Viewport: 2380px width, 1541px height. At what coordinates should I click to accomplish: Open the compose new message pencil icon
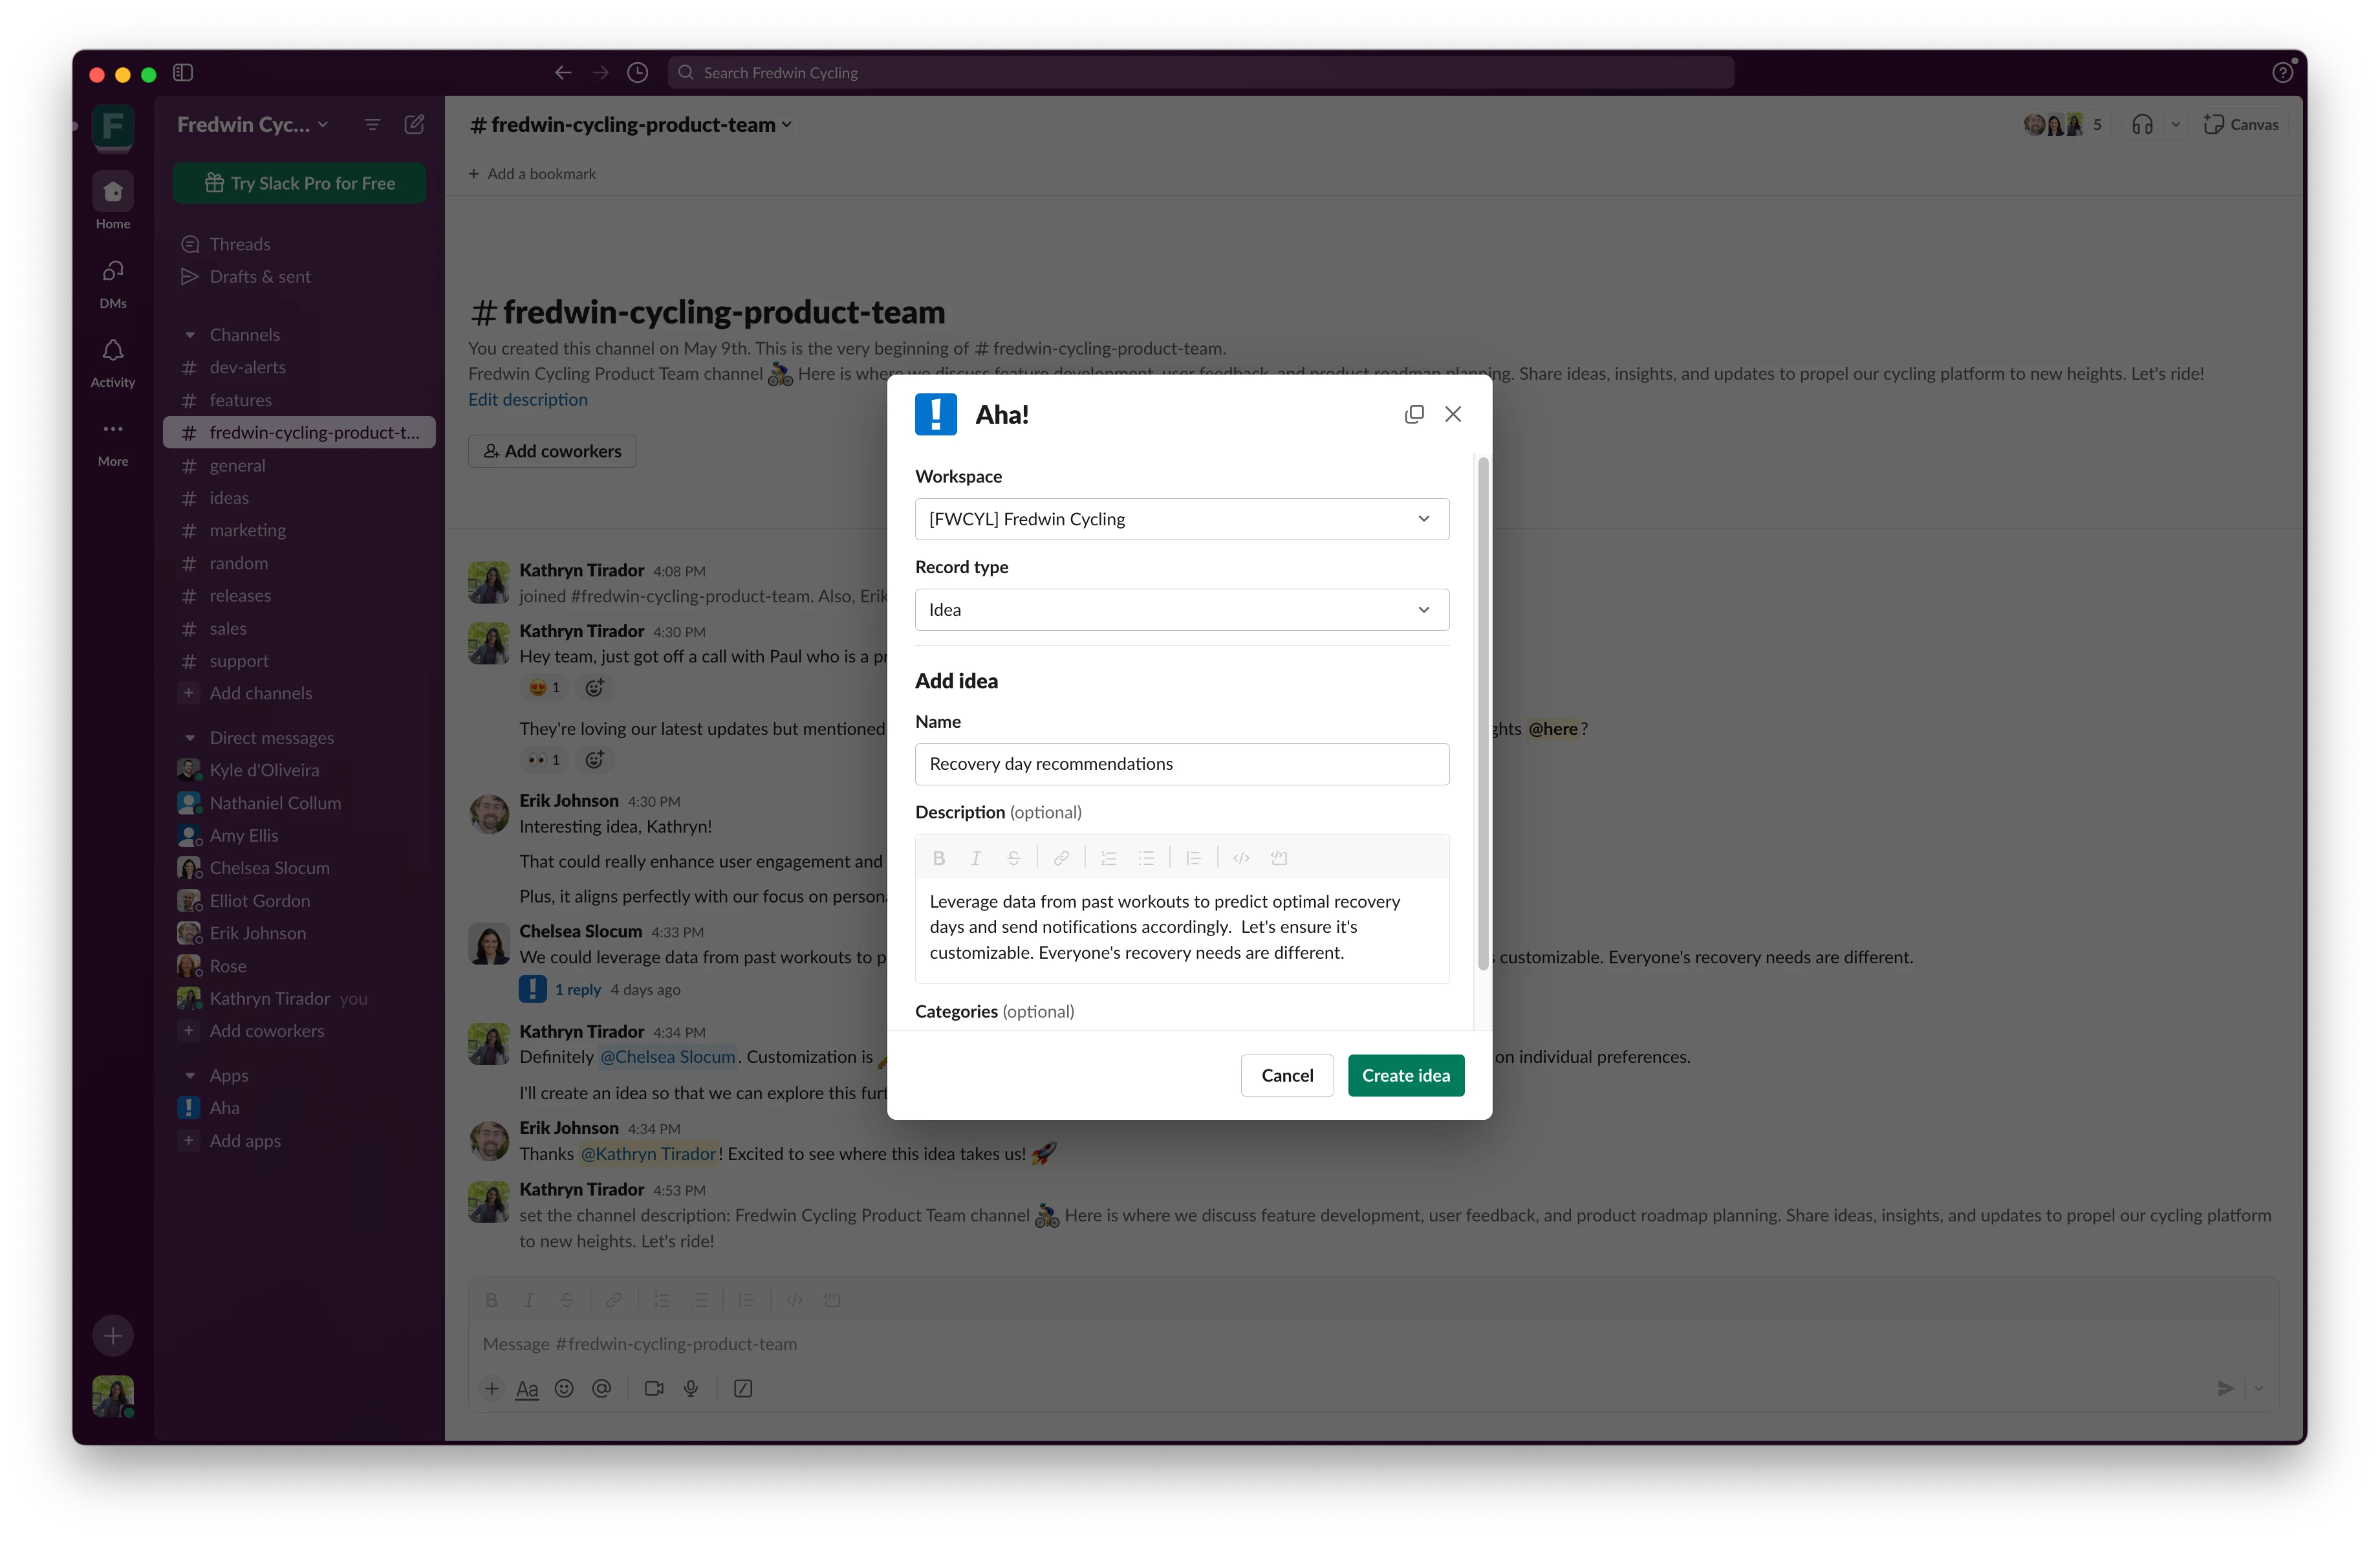tap(413, 124)
